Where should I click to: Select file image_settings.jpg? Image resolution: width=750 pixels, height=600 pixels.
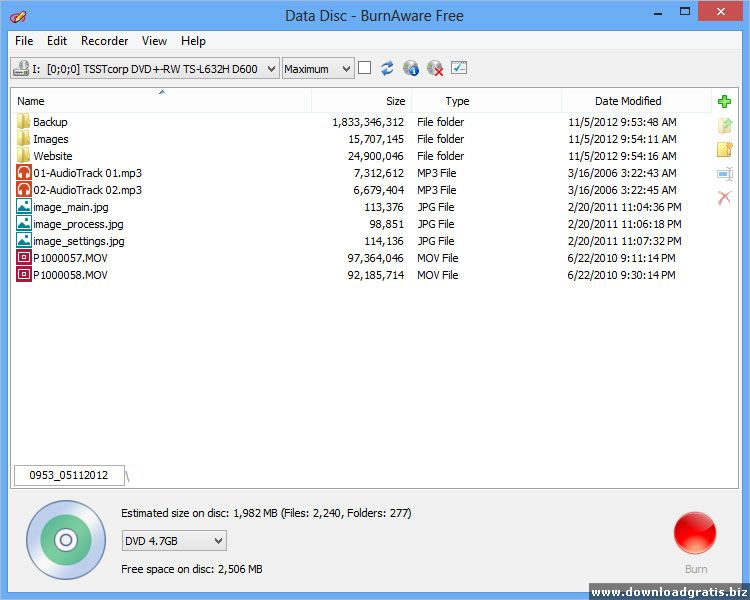coord(78,241)
